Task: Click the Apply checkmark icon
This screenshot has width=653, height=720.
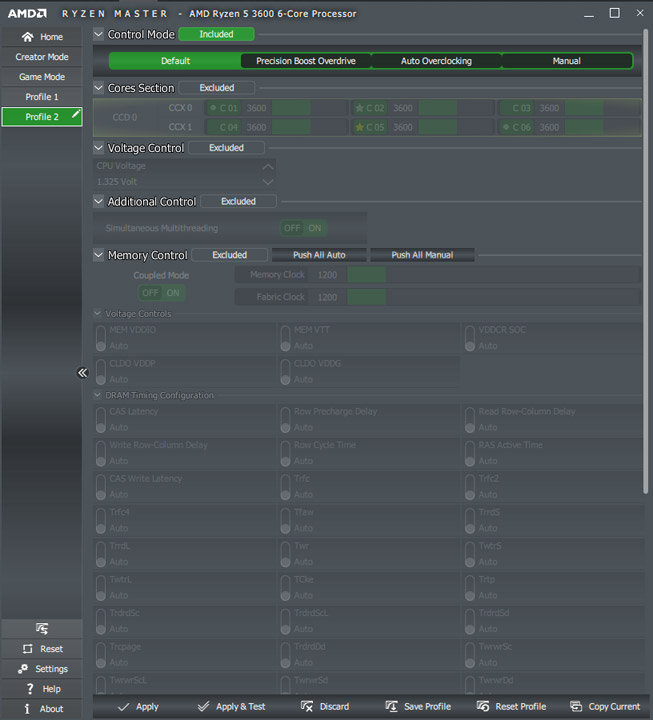Action: pyautogui.click(x=123, y=707)
